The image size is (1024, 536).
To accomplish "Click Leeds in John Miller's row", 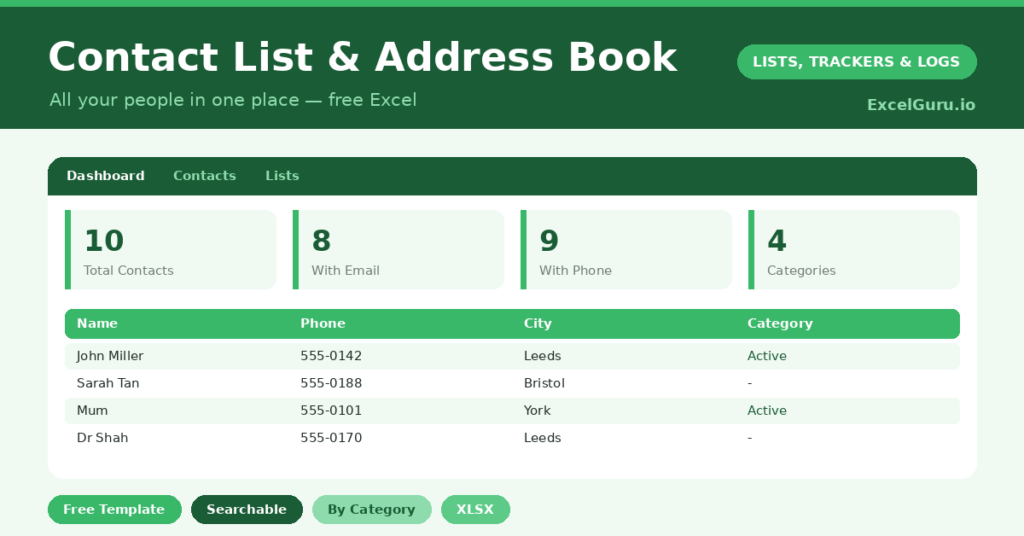I will (x=542, y=356).
